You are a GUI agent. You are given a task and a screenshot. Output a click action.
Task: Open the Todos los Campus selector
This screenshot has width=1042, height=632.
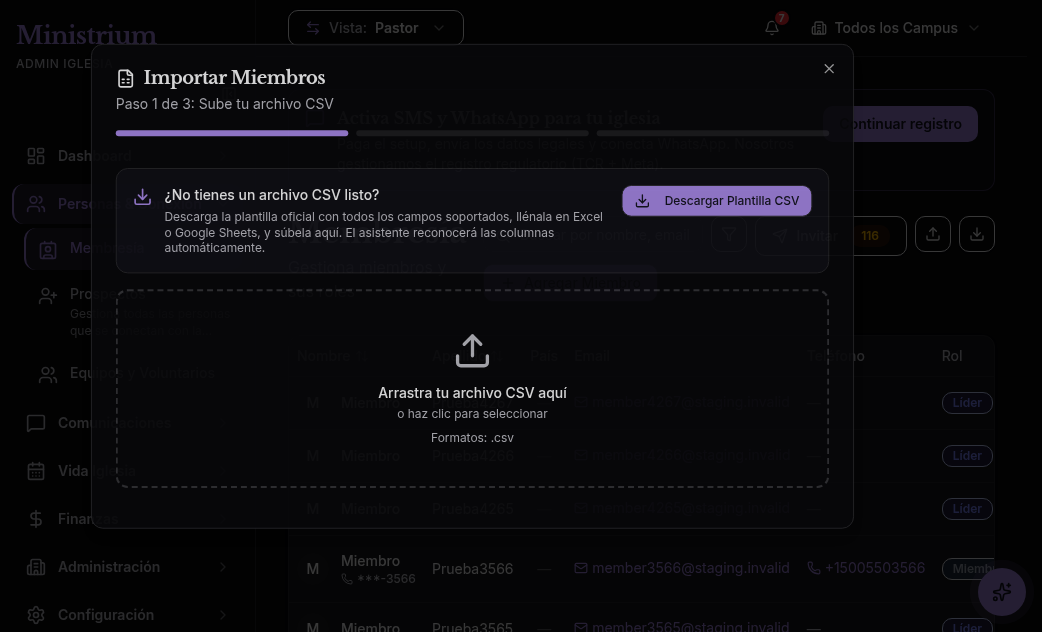(895, 28)
